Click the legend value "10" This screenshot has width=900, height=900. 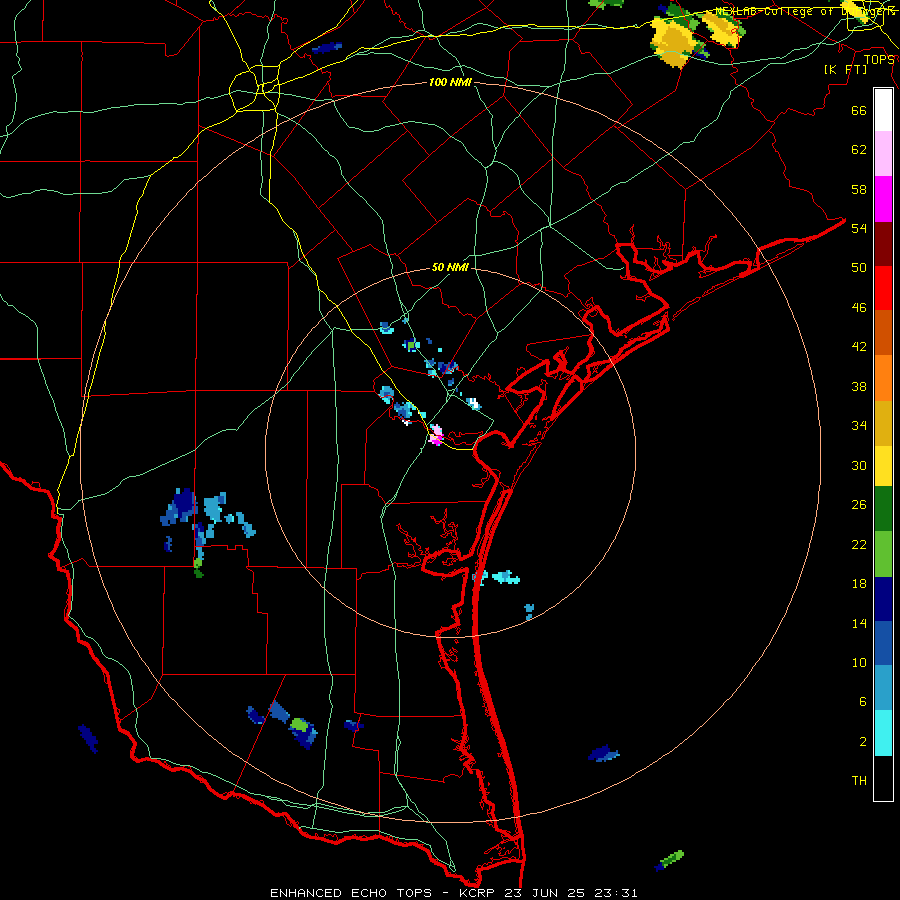point(859,662)
